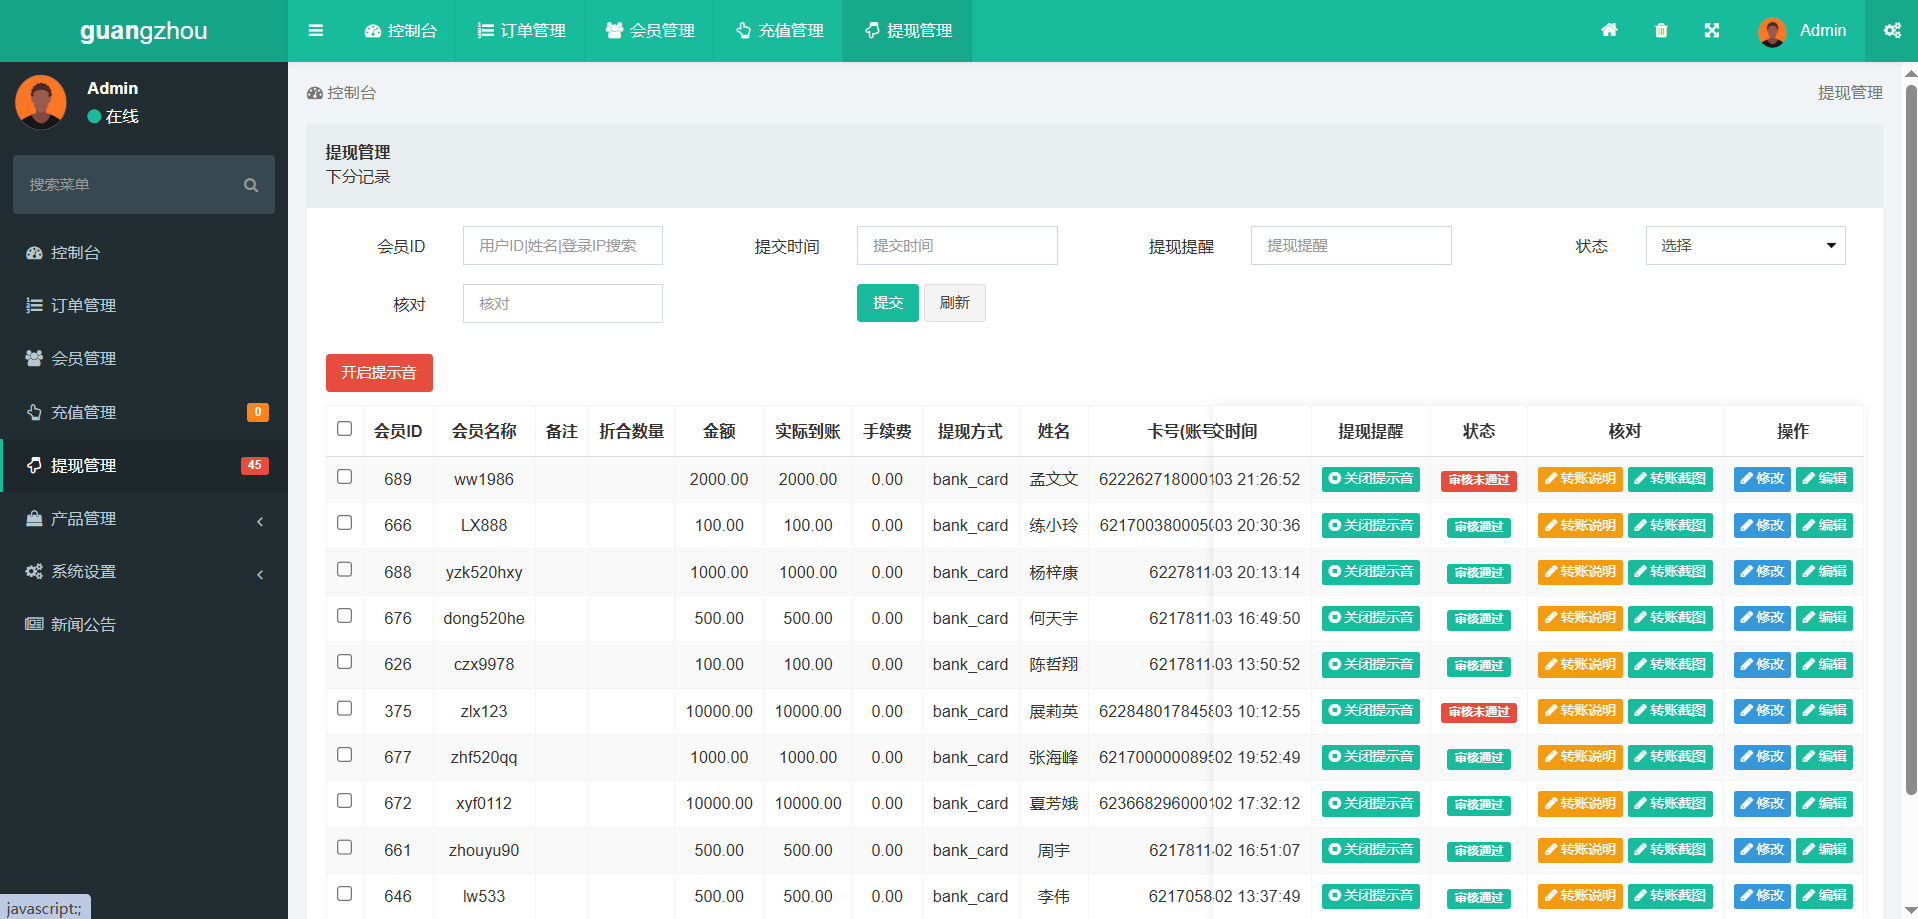Check the row for member 688
This screenshot has height=919, width=1918.
345,569
